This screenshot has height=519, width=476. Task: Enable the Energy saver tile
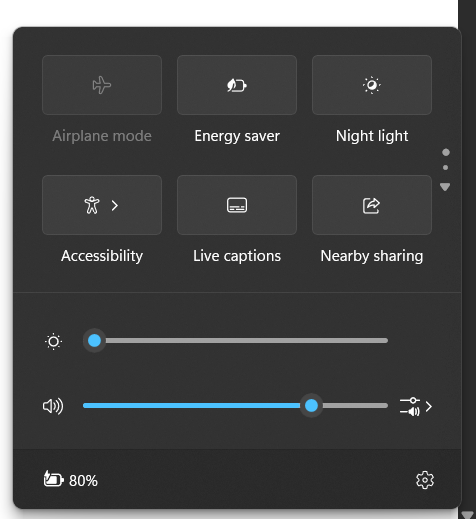pyautogui.click(x=237, y=85)
